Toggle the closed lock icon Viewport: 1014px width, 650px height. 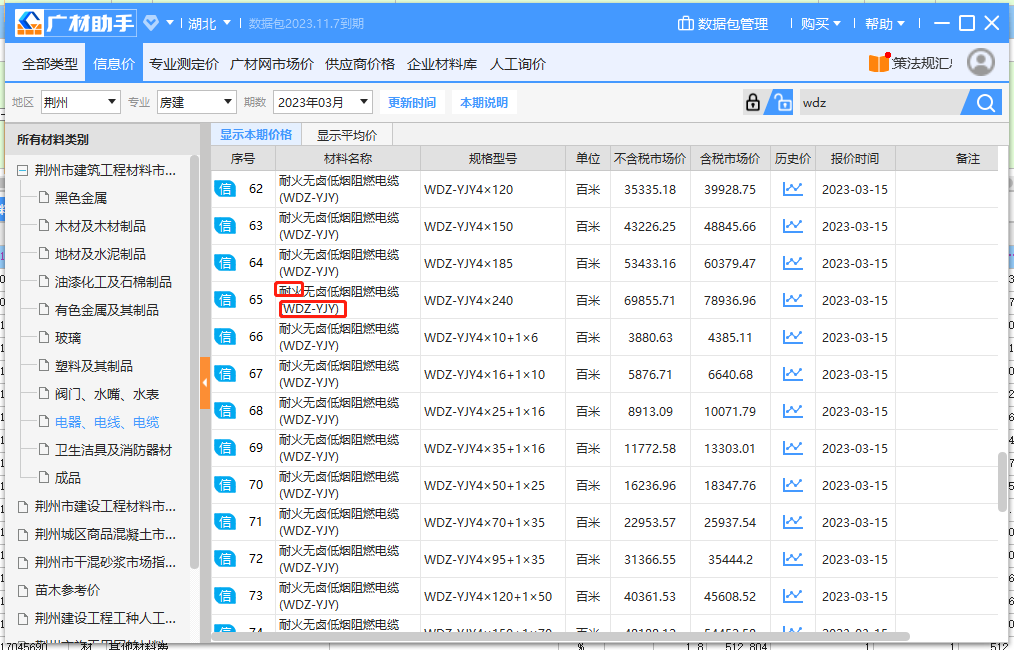(x=752, y=102)
